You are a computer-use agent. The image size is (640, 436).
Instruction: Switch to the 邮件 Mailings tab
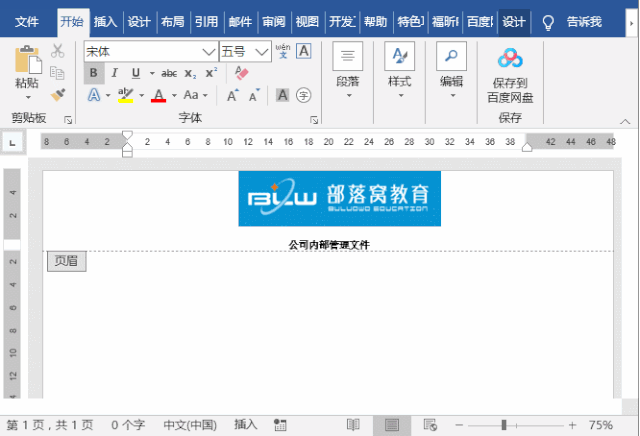point(240,22)
